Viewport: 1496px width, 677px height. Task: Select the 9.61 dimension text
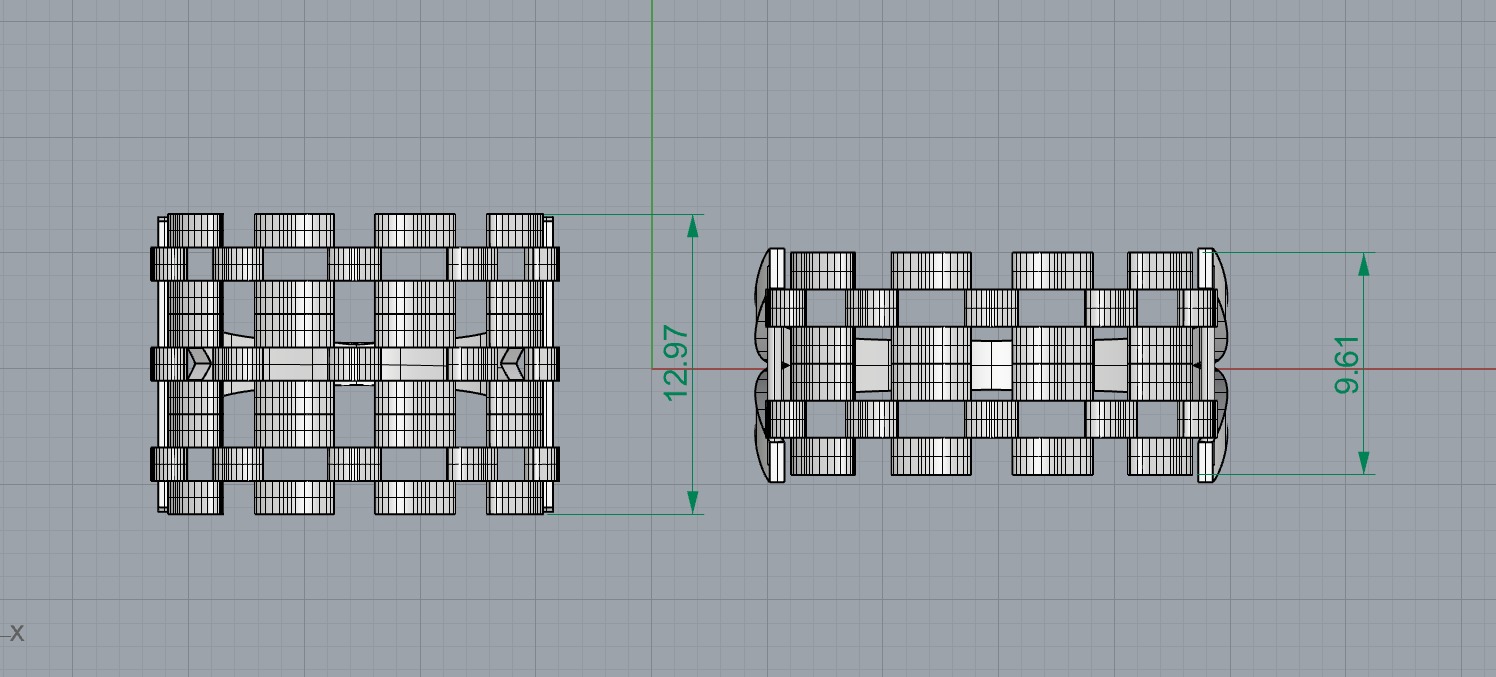[x=1347, y=364]
